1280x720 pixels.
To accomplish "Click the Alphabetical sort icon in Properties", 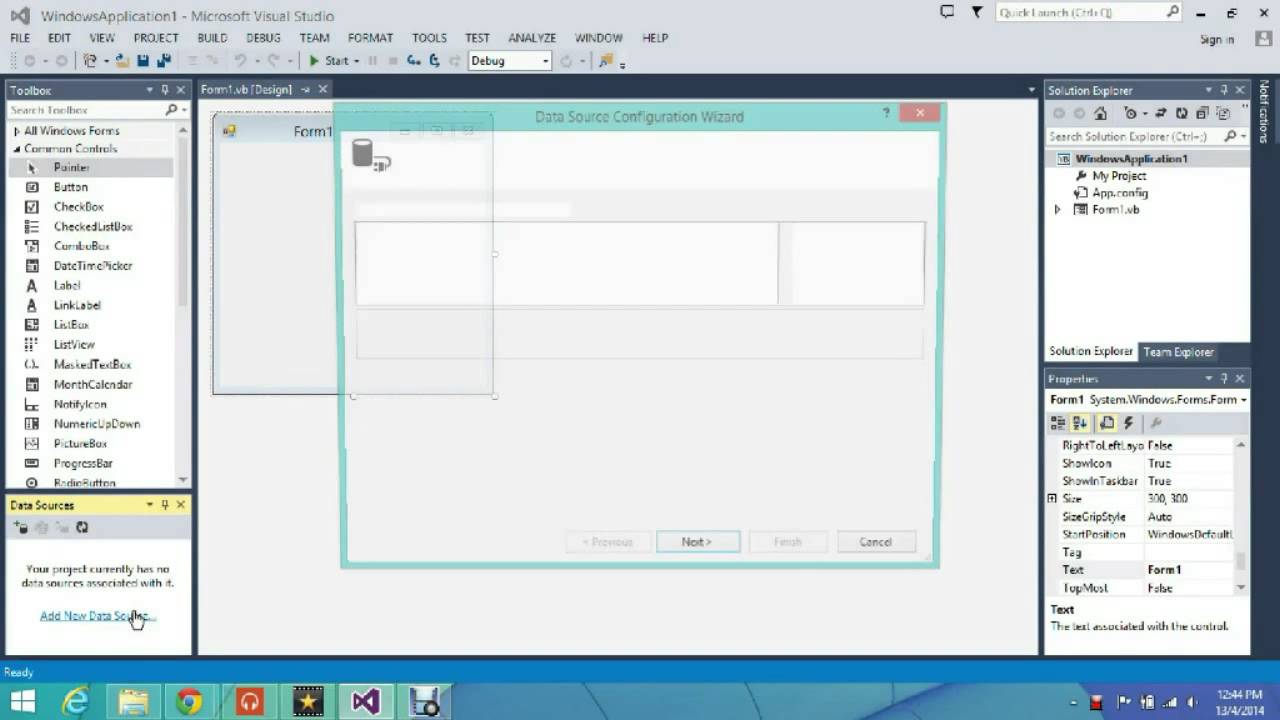I will pyautogui.click(x=1080, y=423).
